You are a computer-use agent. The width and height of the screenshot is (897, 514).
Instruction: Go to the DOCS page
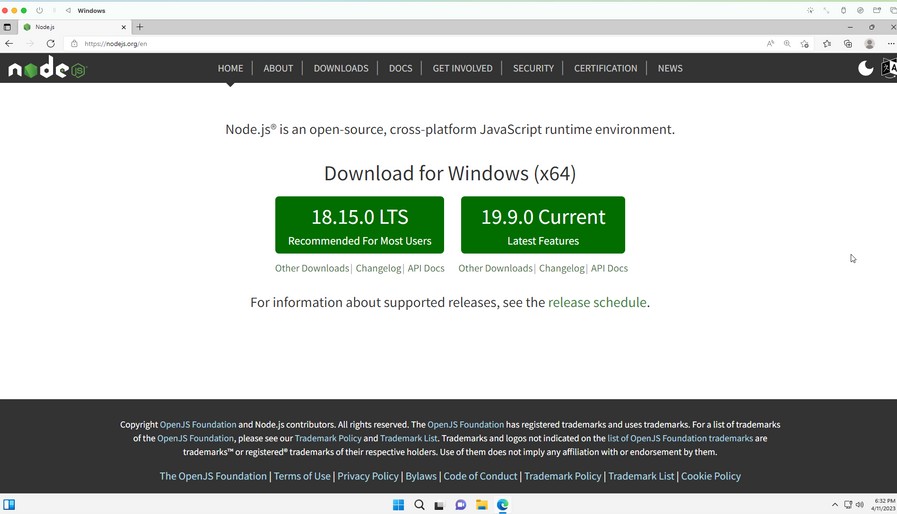(400, 68)
